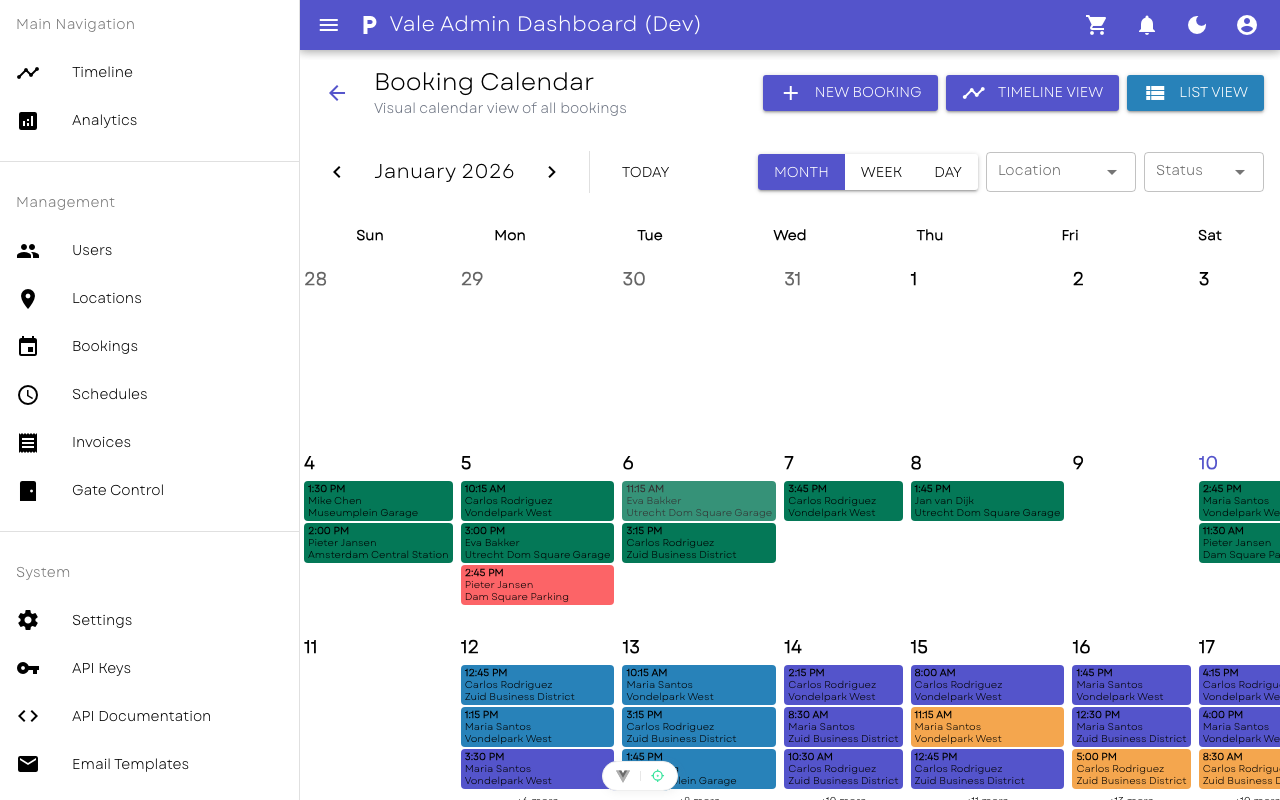Viewport: 1280px width, 800px height.
Task: Toggle dark mode with the moon icon
Action: [1196, 24]
